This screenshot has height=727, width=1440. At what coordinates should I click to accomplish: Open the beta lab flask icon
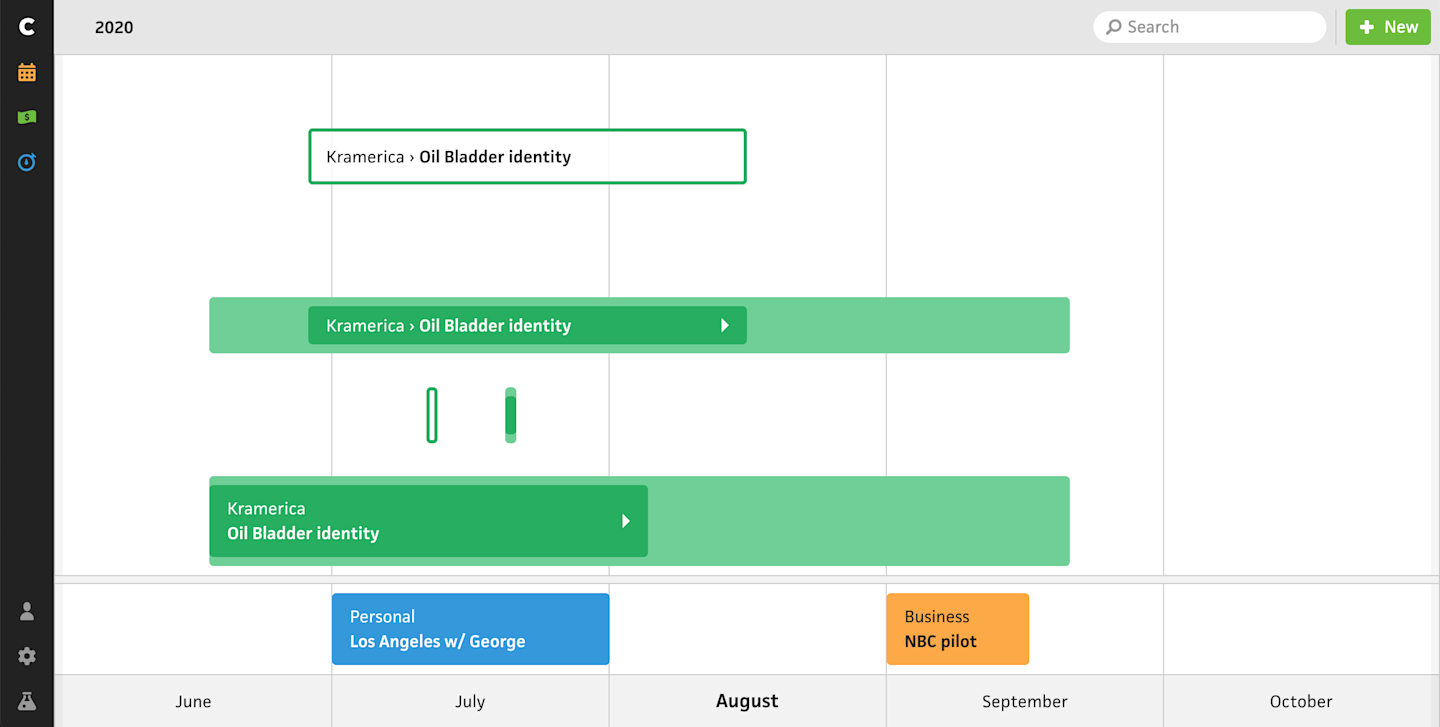[x=27, y=701]
